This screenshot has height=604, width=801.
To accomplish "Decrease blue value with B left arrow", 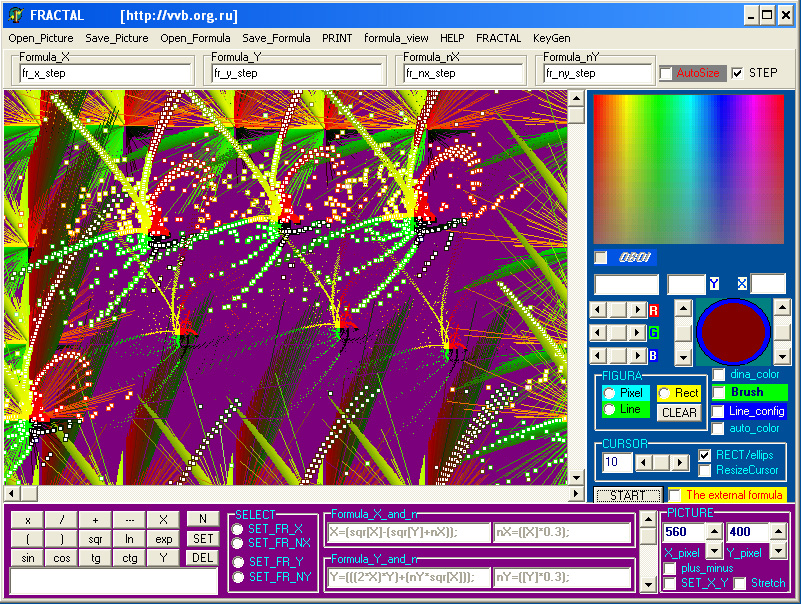I will click(x=598, y=356).
